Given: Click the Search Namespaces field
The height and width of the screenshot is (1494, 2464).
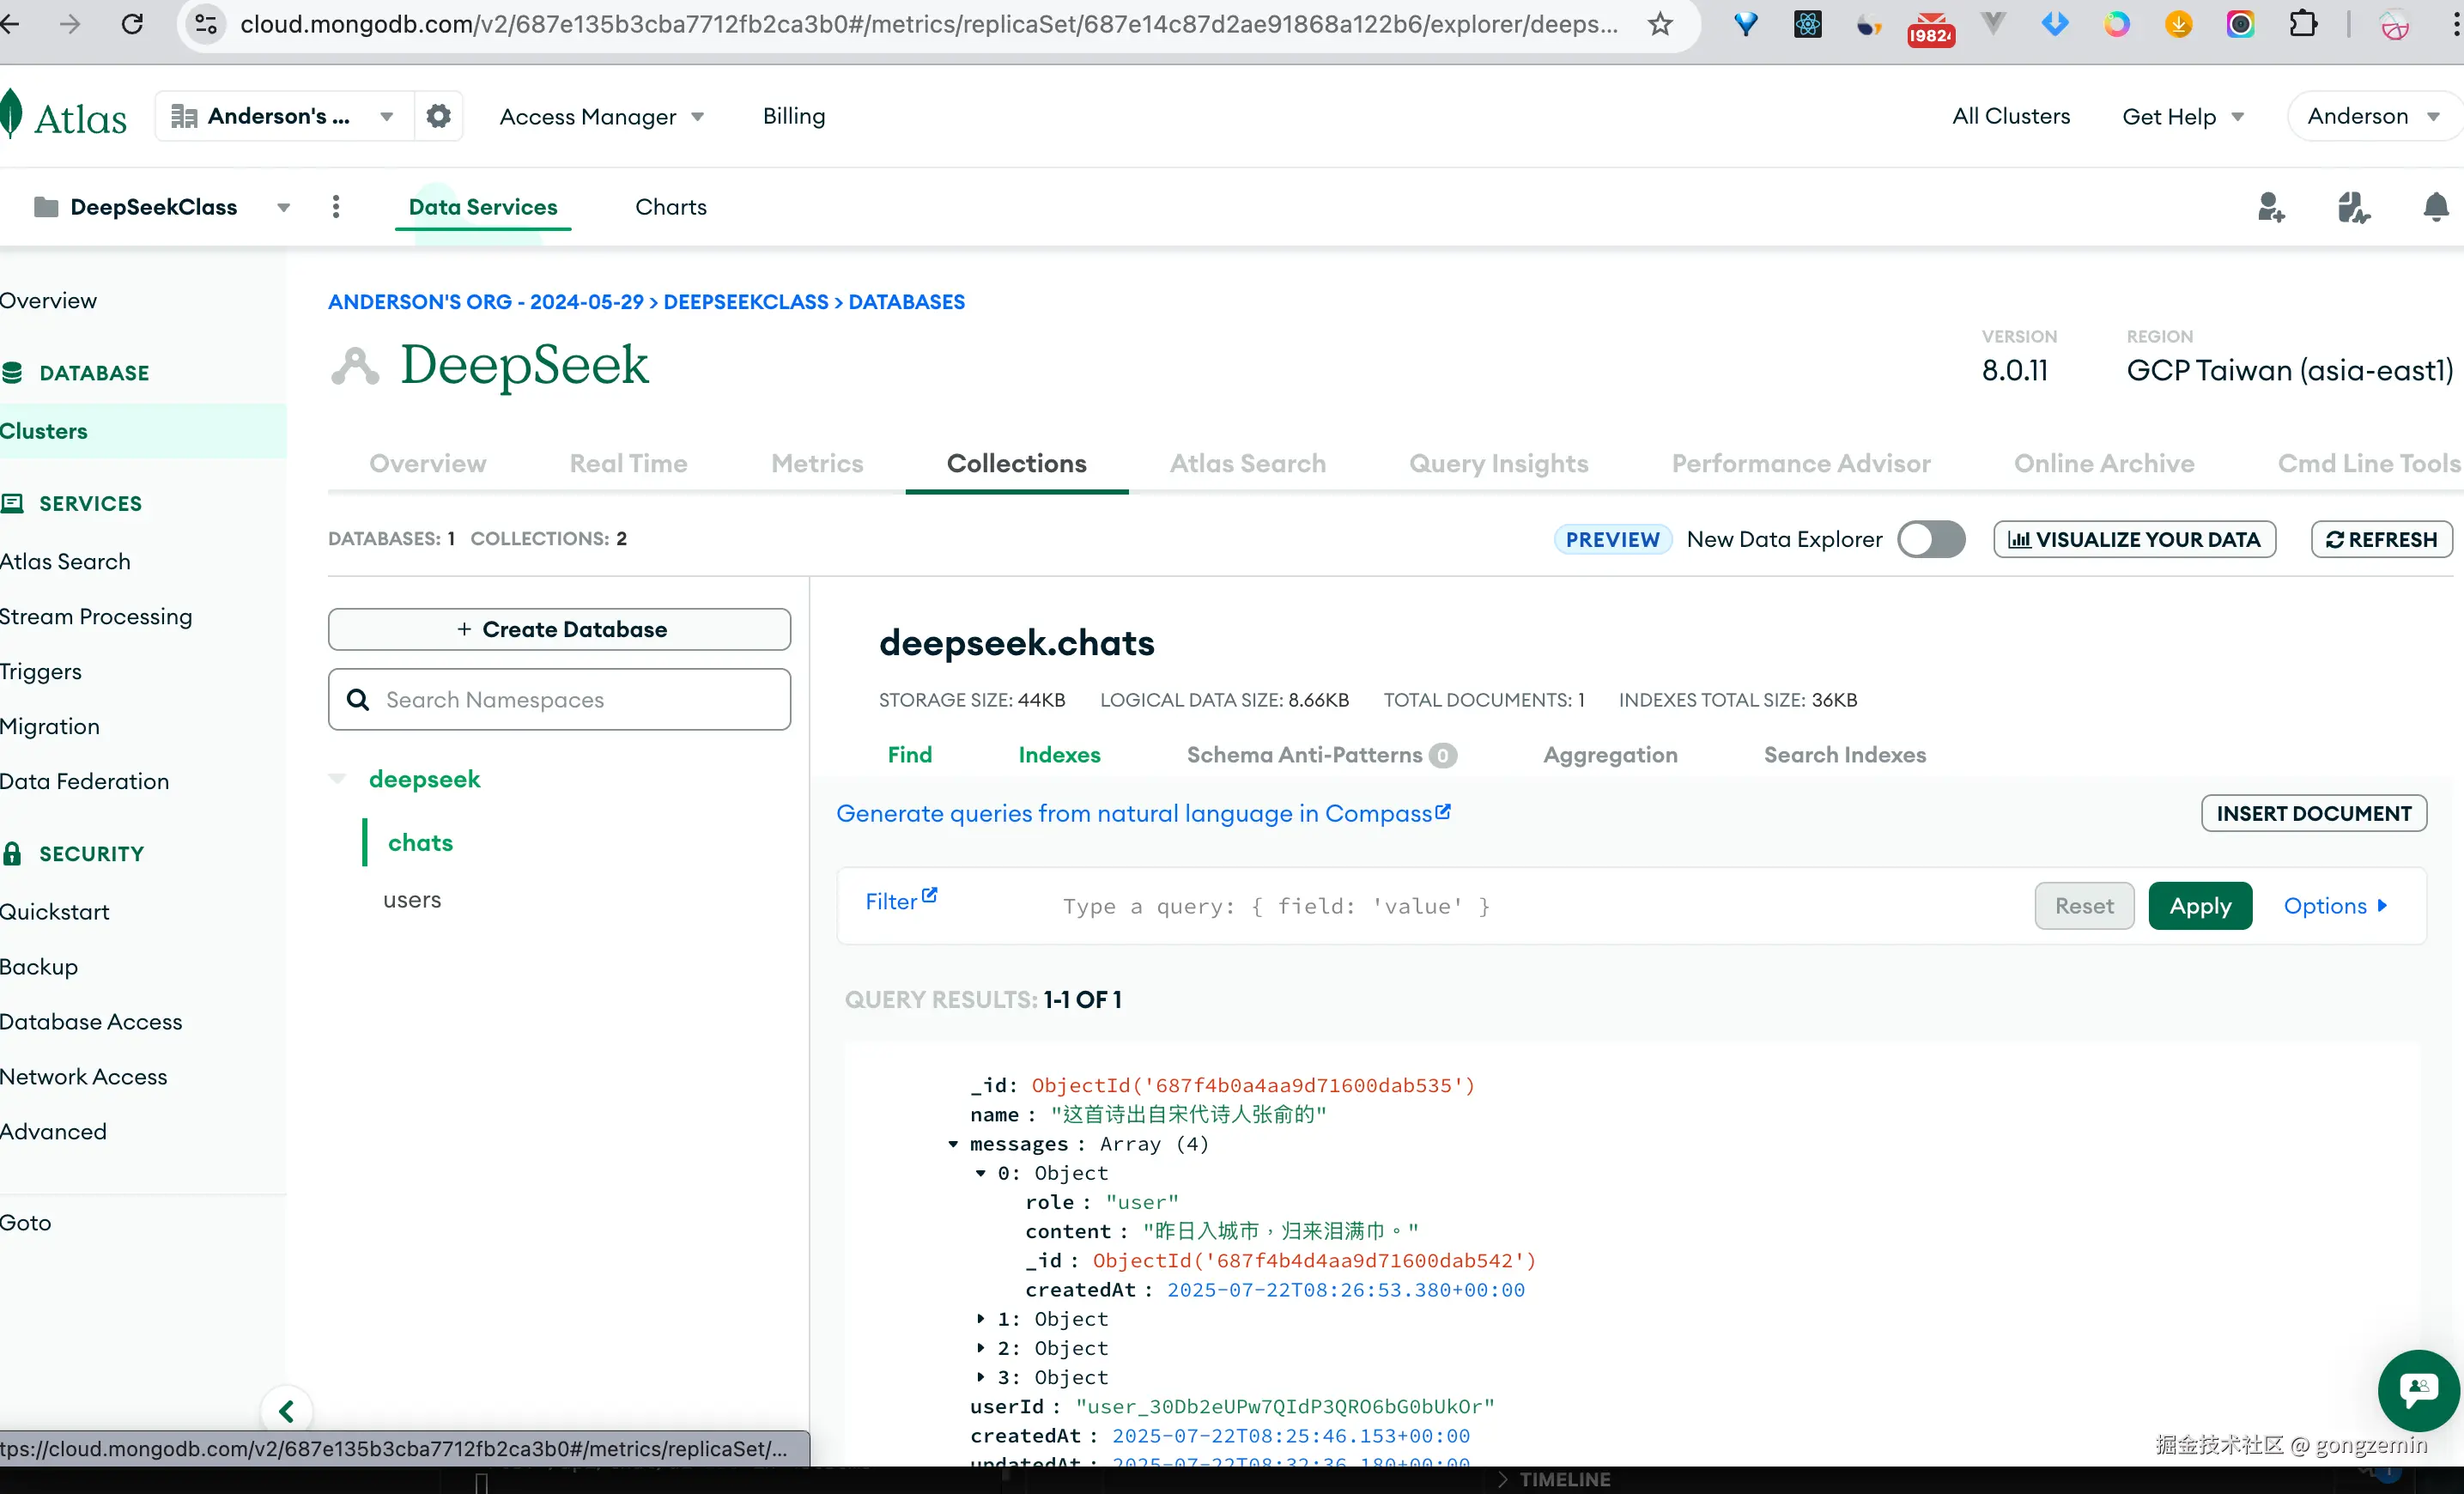Looking at the screenshot, I should (x=560, y=700).
